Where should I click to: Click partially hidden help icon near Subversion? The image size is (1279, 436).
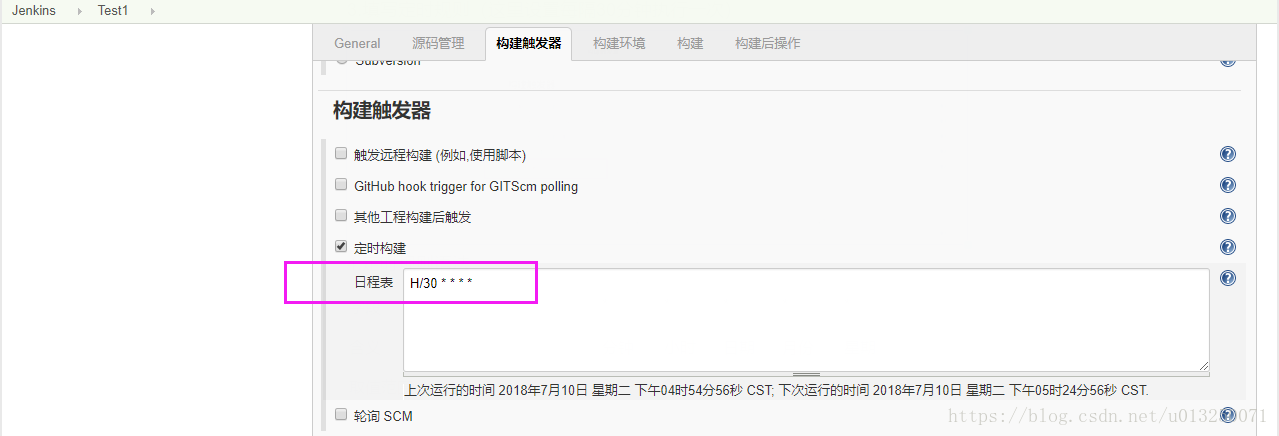(1228, 61)
